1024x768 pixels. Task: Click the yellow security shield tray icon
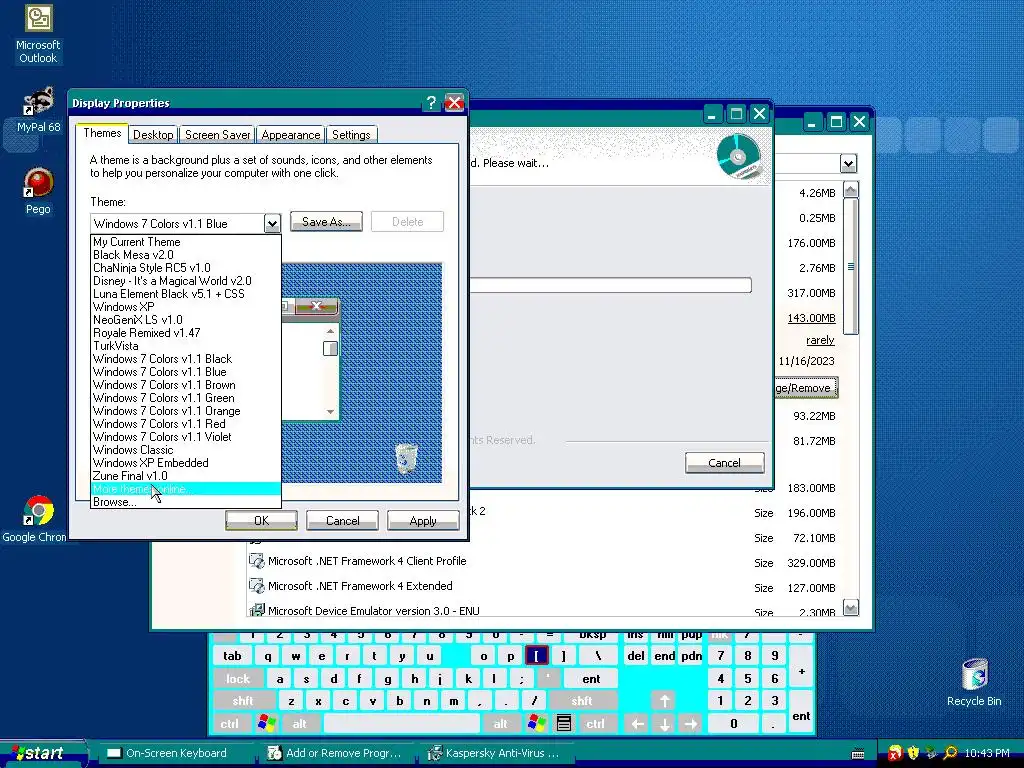click(913, 753)
